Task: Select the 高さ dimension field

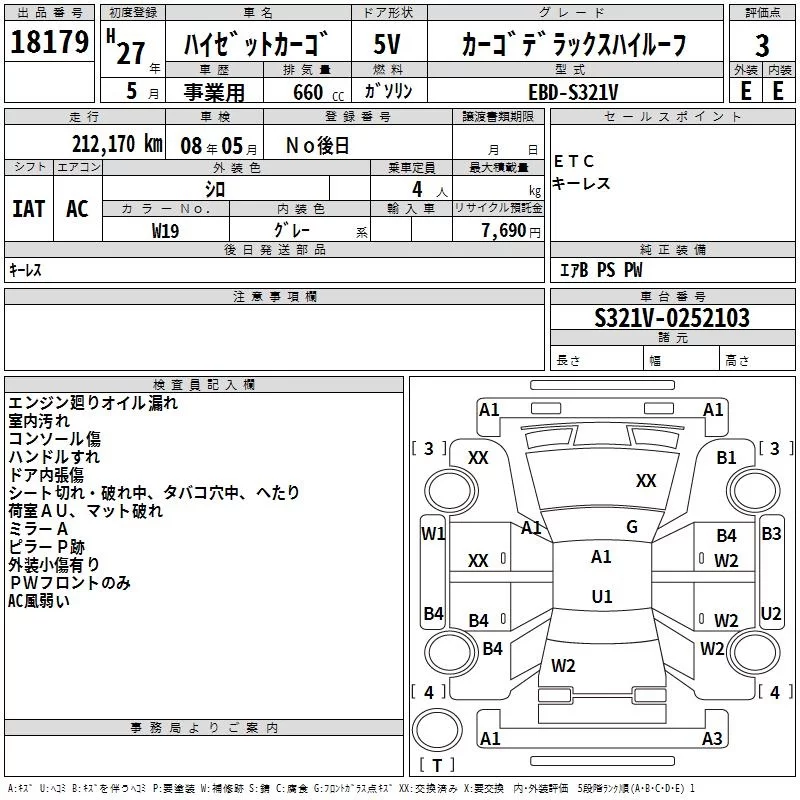Action: point(757,360)
